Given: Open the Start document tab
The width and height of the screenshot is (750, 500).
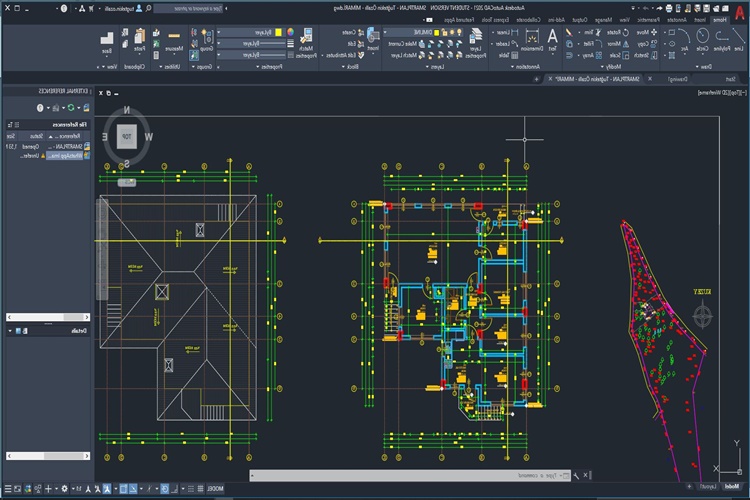Looking at the screenshot, I should pos(730,79).
